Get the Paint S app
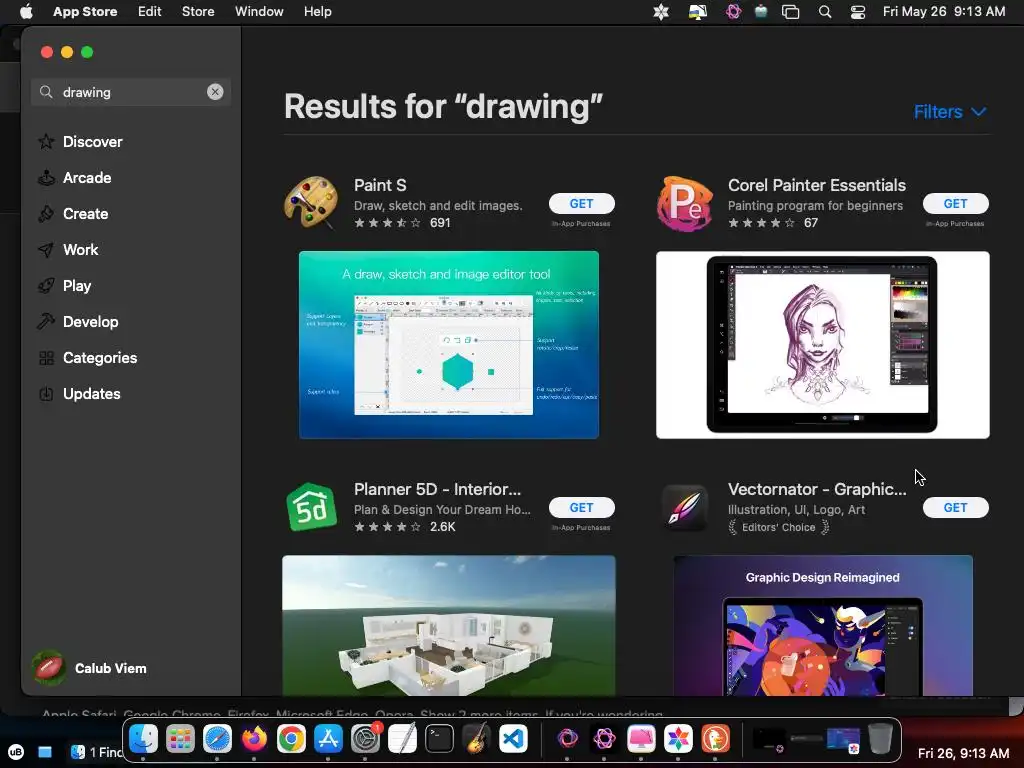This screenshot has height=768, width=1024. pos(581,204)
